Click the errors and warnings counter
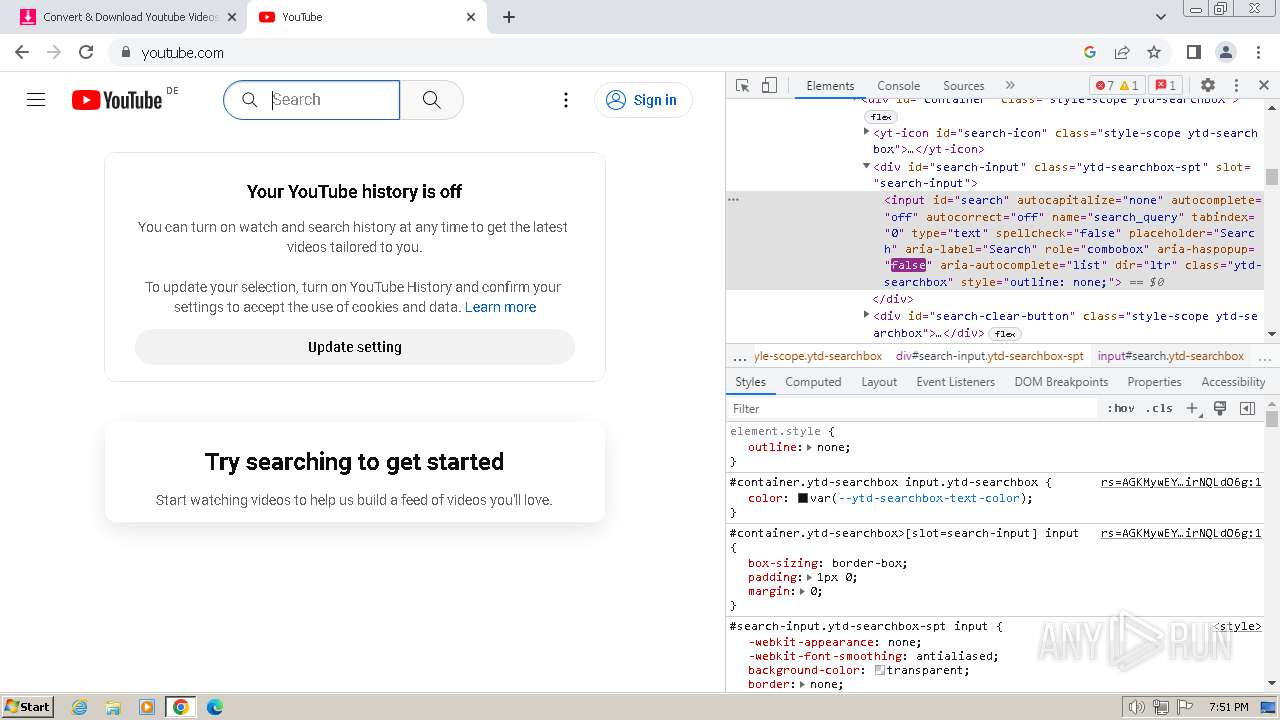This screenshot has width=1280, height=720. point(1116,85)
